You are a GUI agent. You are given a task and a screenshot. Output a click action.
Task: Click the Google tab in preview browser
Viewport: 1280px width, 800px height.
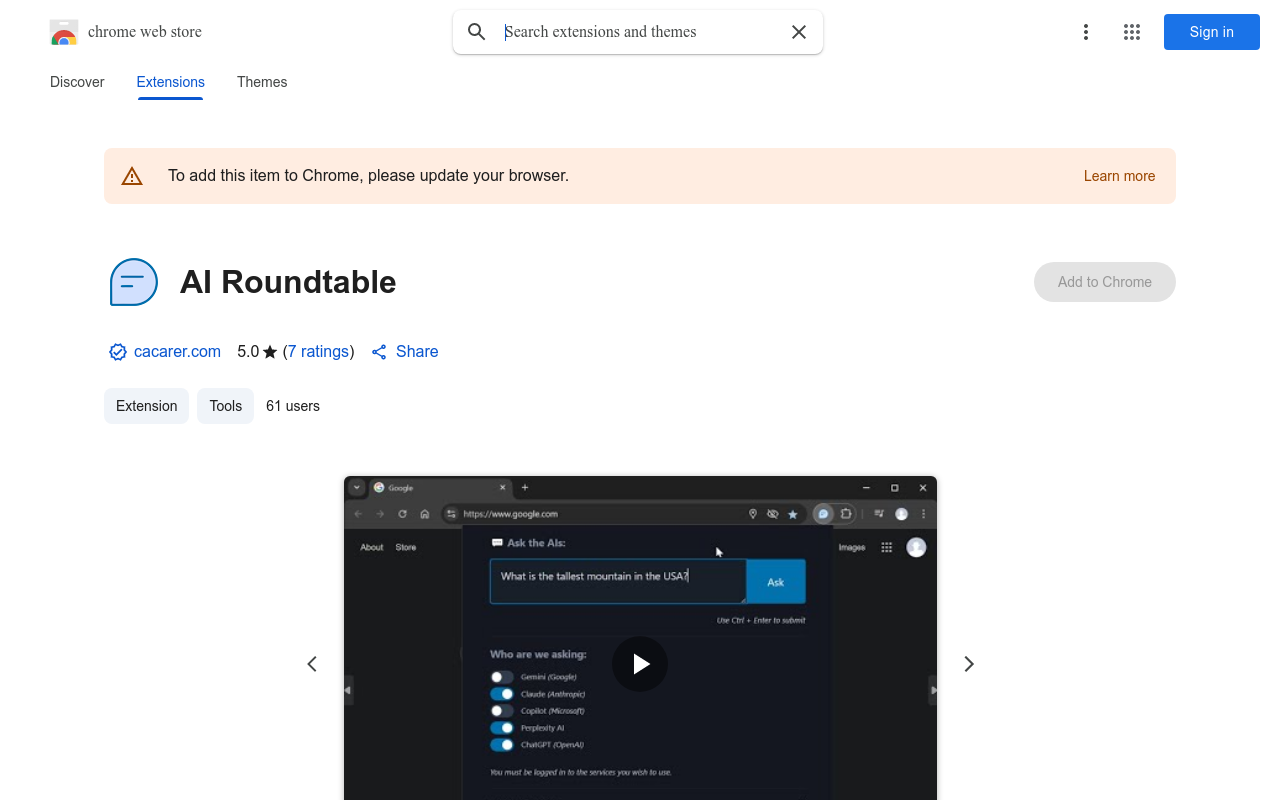click(x=440, y=488)
